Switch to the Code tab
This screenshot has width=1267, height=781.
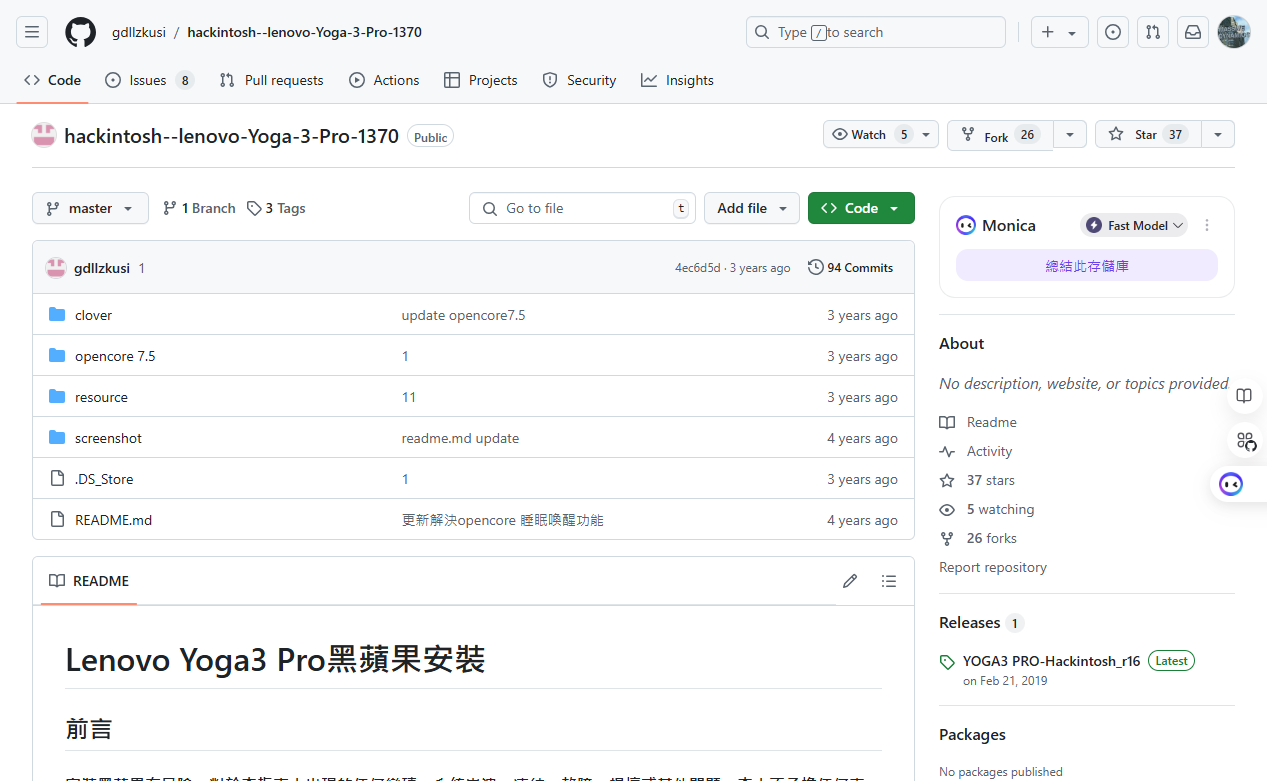52,80
